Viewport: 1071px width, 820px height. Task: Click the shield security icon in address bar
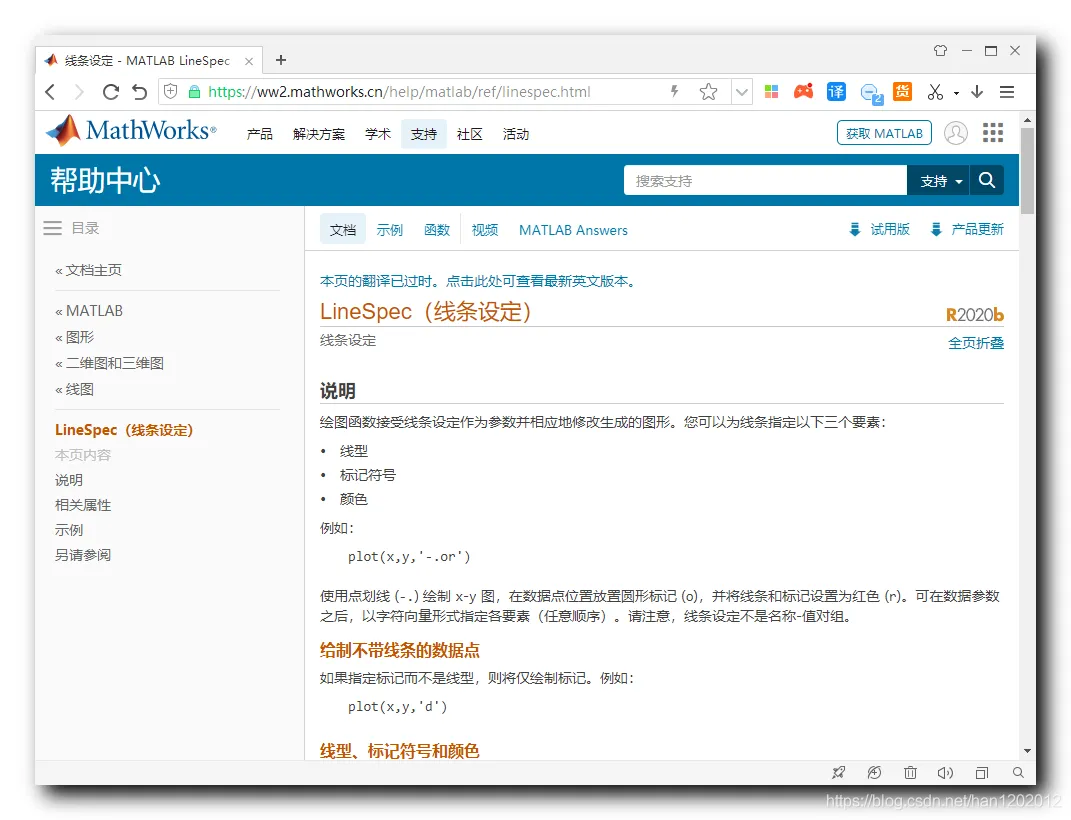coord(171,91)
